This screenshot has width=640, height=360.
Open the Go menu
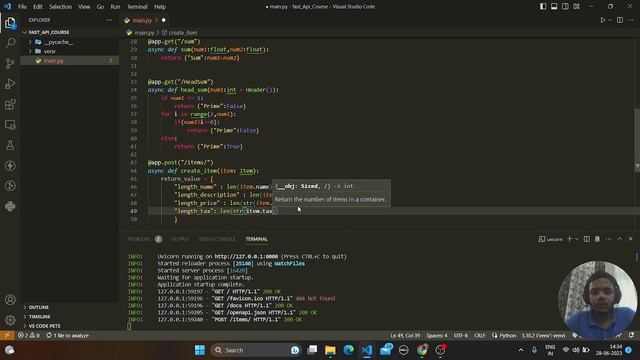100,7
